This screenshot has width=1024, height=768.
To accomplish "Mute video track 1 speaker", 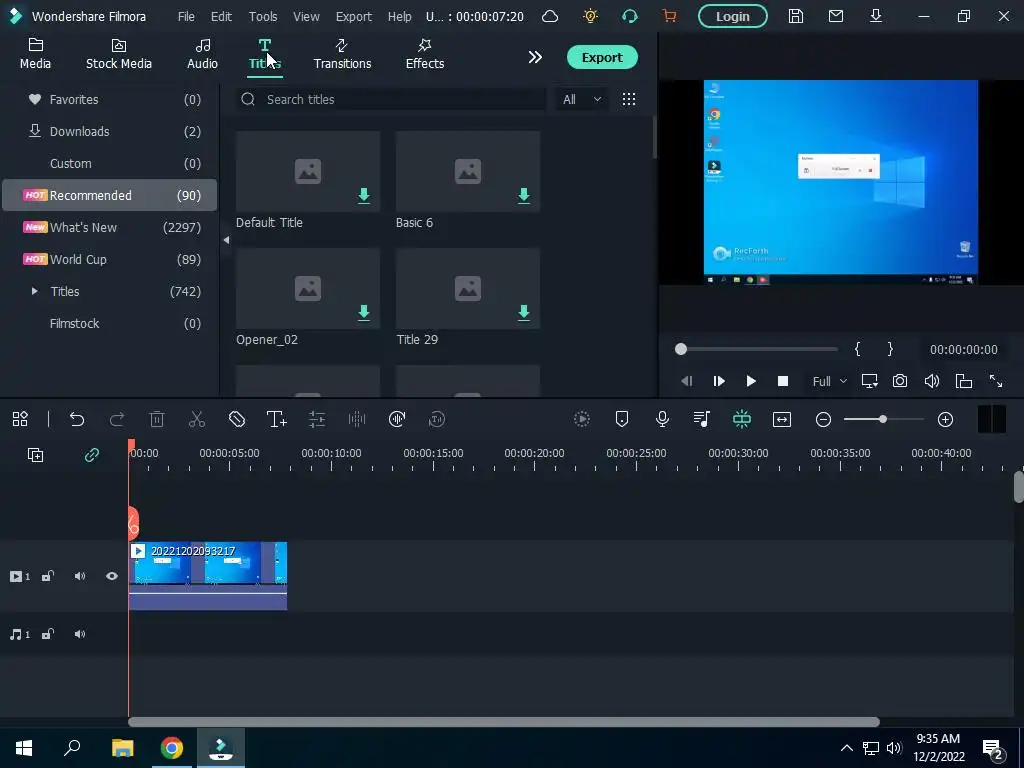I will (x=80, y=576).
